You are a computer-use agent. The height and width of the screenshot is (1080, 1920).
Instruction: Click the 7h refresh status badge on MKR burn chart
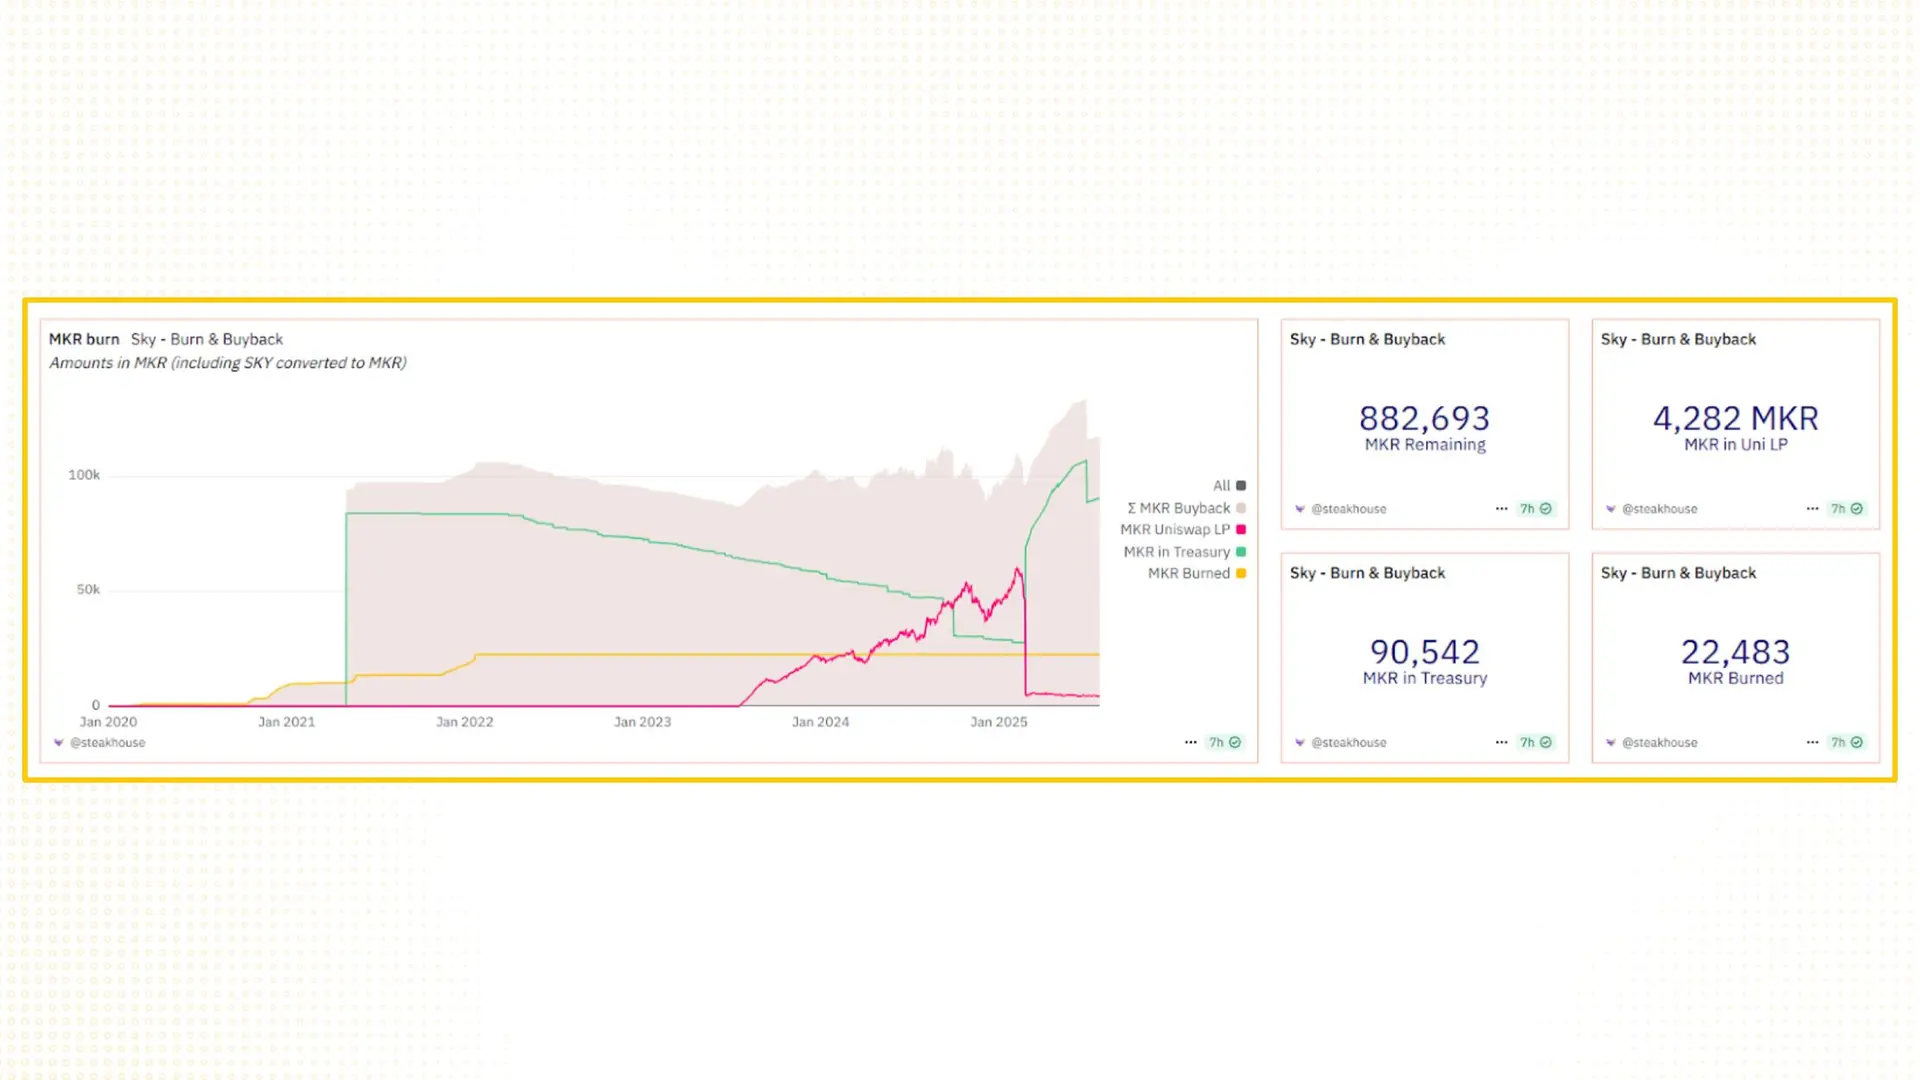[1225, 742]
